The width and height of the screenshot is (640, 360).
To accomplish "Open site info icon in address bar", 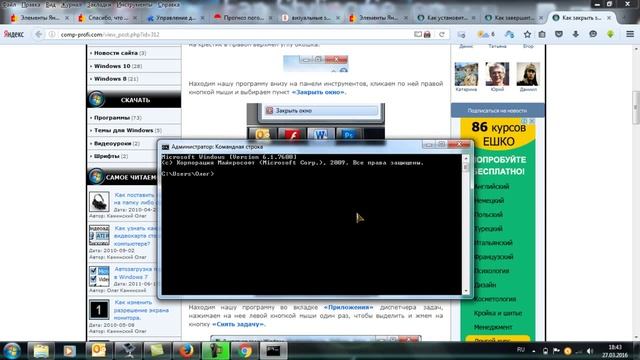I will click(52, 34).
